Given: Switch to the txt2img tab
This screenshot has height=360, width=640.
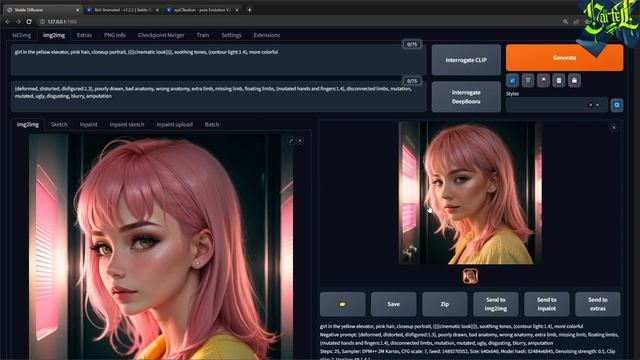Looking at the screenshot, I should point(22,35).
